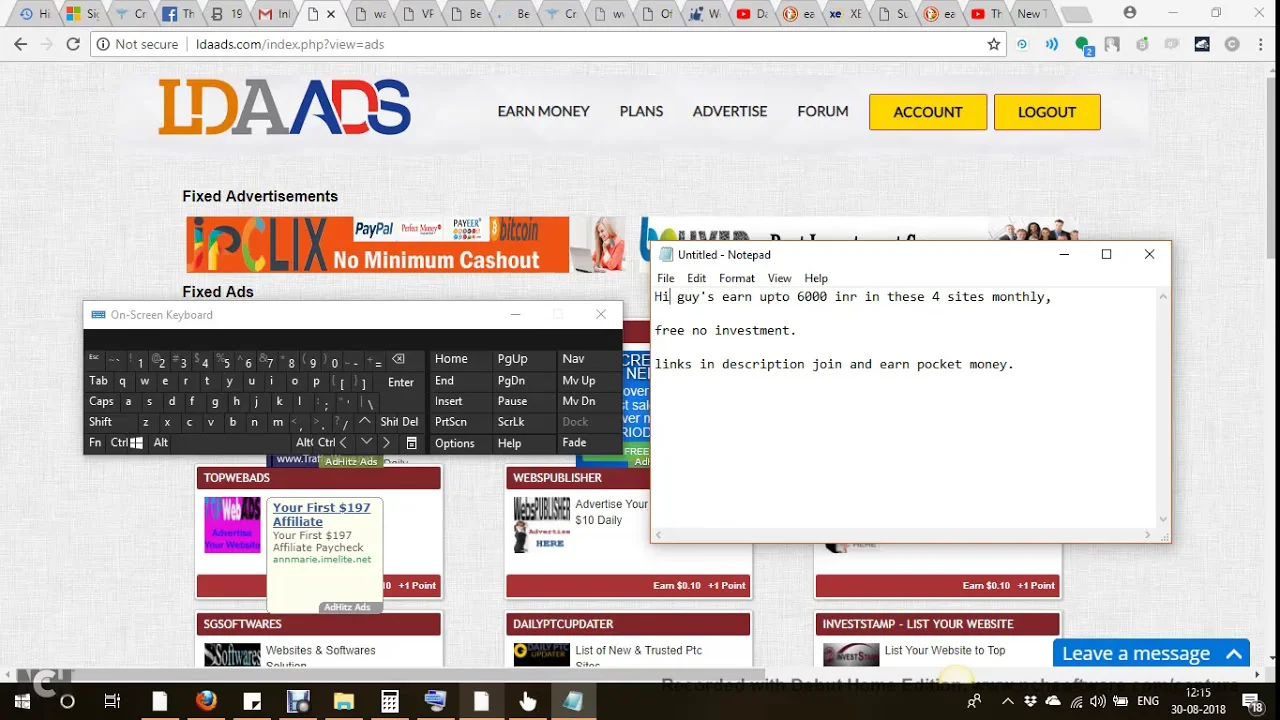Screen dimensions: 1280x720
Task: Click the LDA ADS site logo
Action: 285,107
